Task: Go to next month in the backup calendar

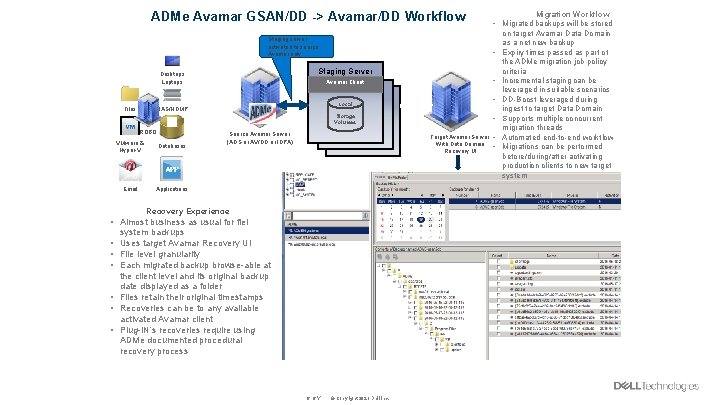Action: 442,196
